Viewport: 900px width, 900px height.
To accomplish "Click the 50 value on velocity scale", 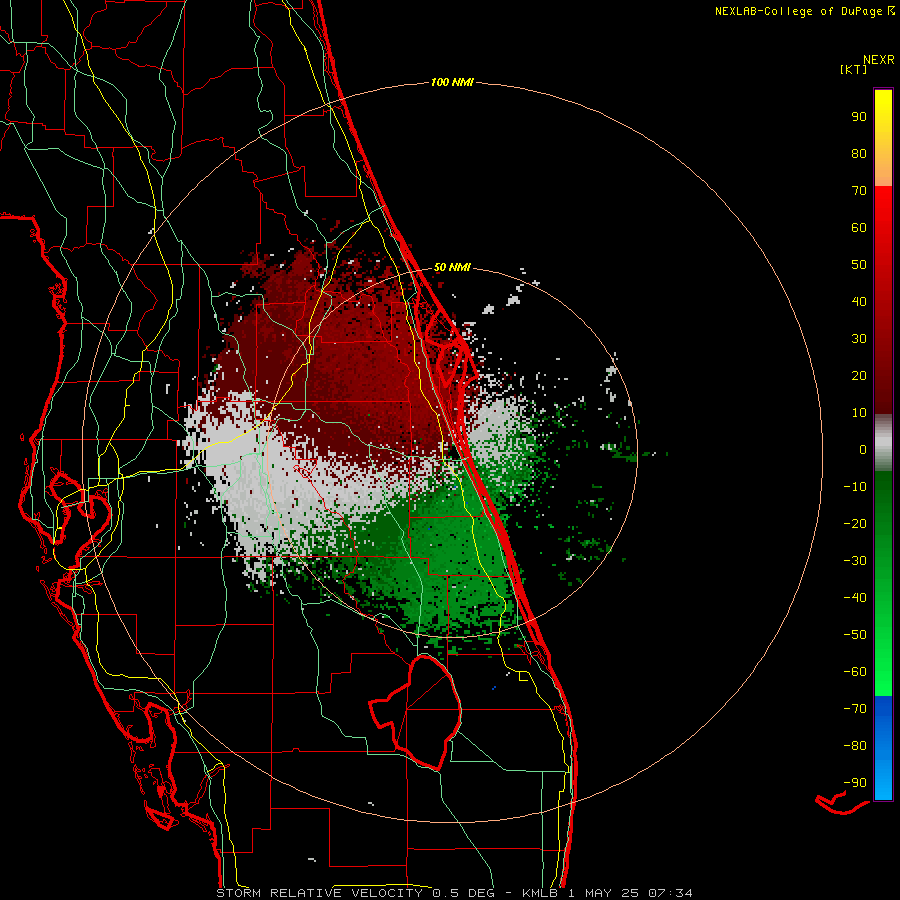I will (x=859, y=265).
